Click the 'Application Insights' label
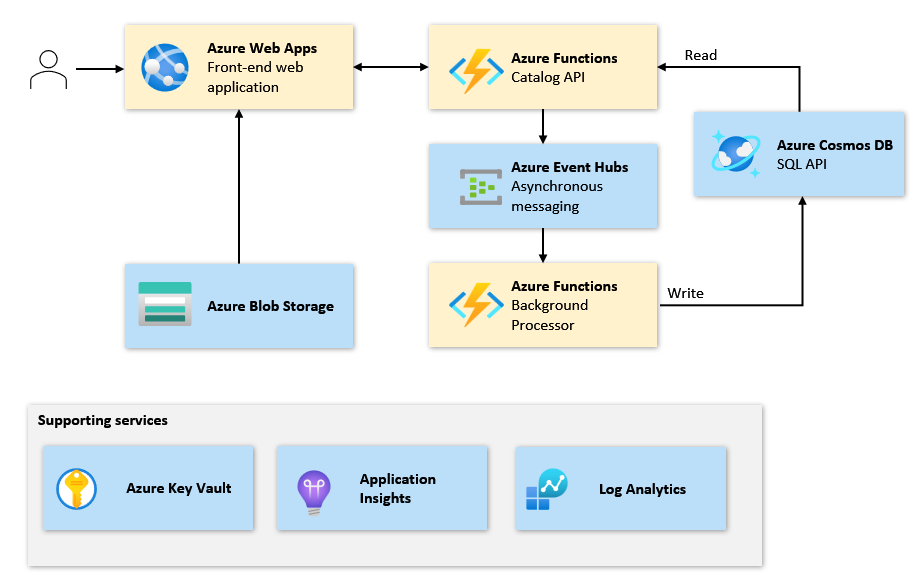915x575 pixels. [397, 489]
